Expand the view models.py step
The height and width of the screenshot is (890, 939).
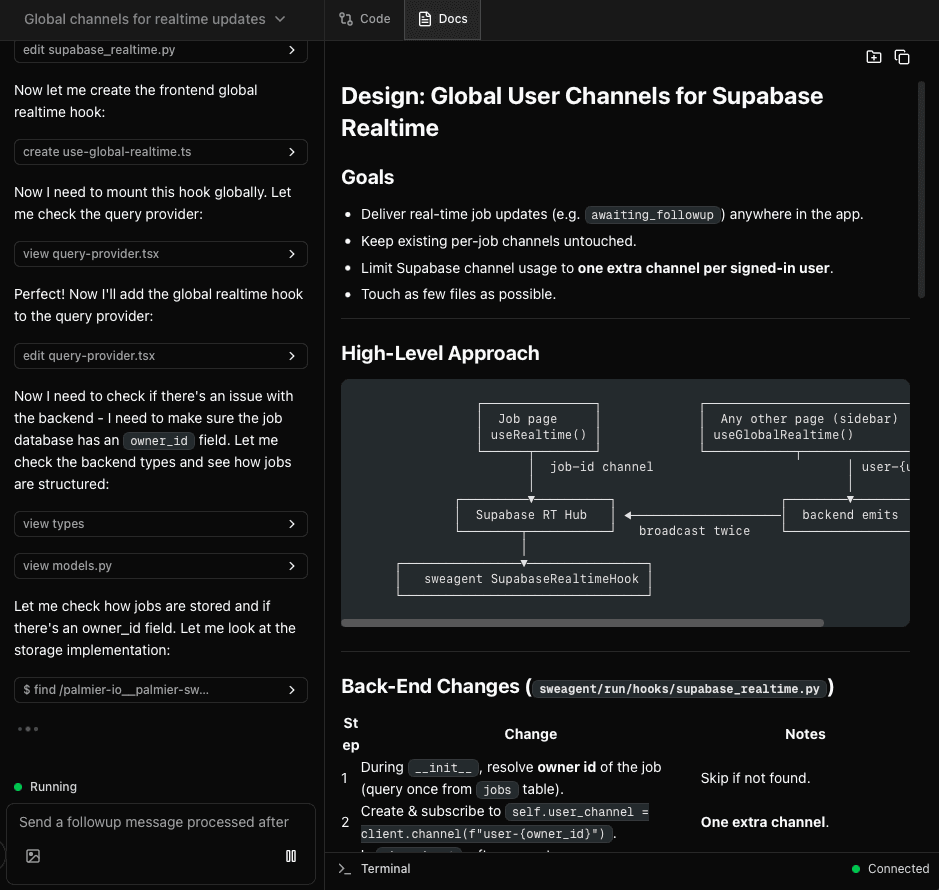point(160,566)
